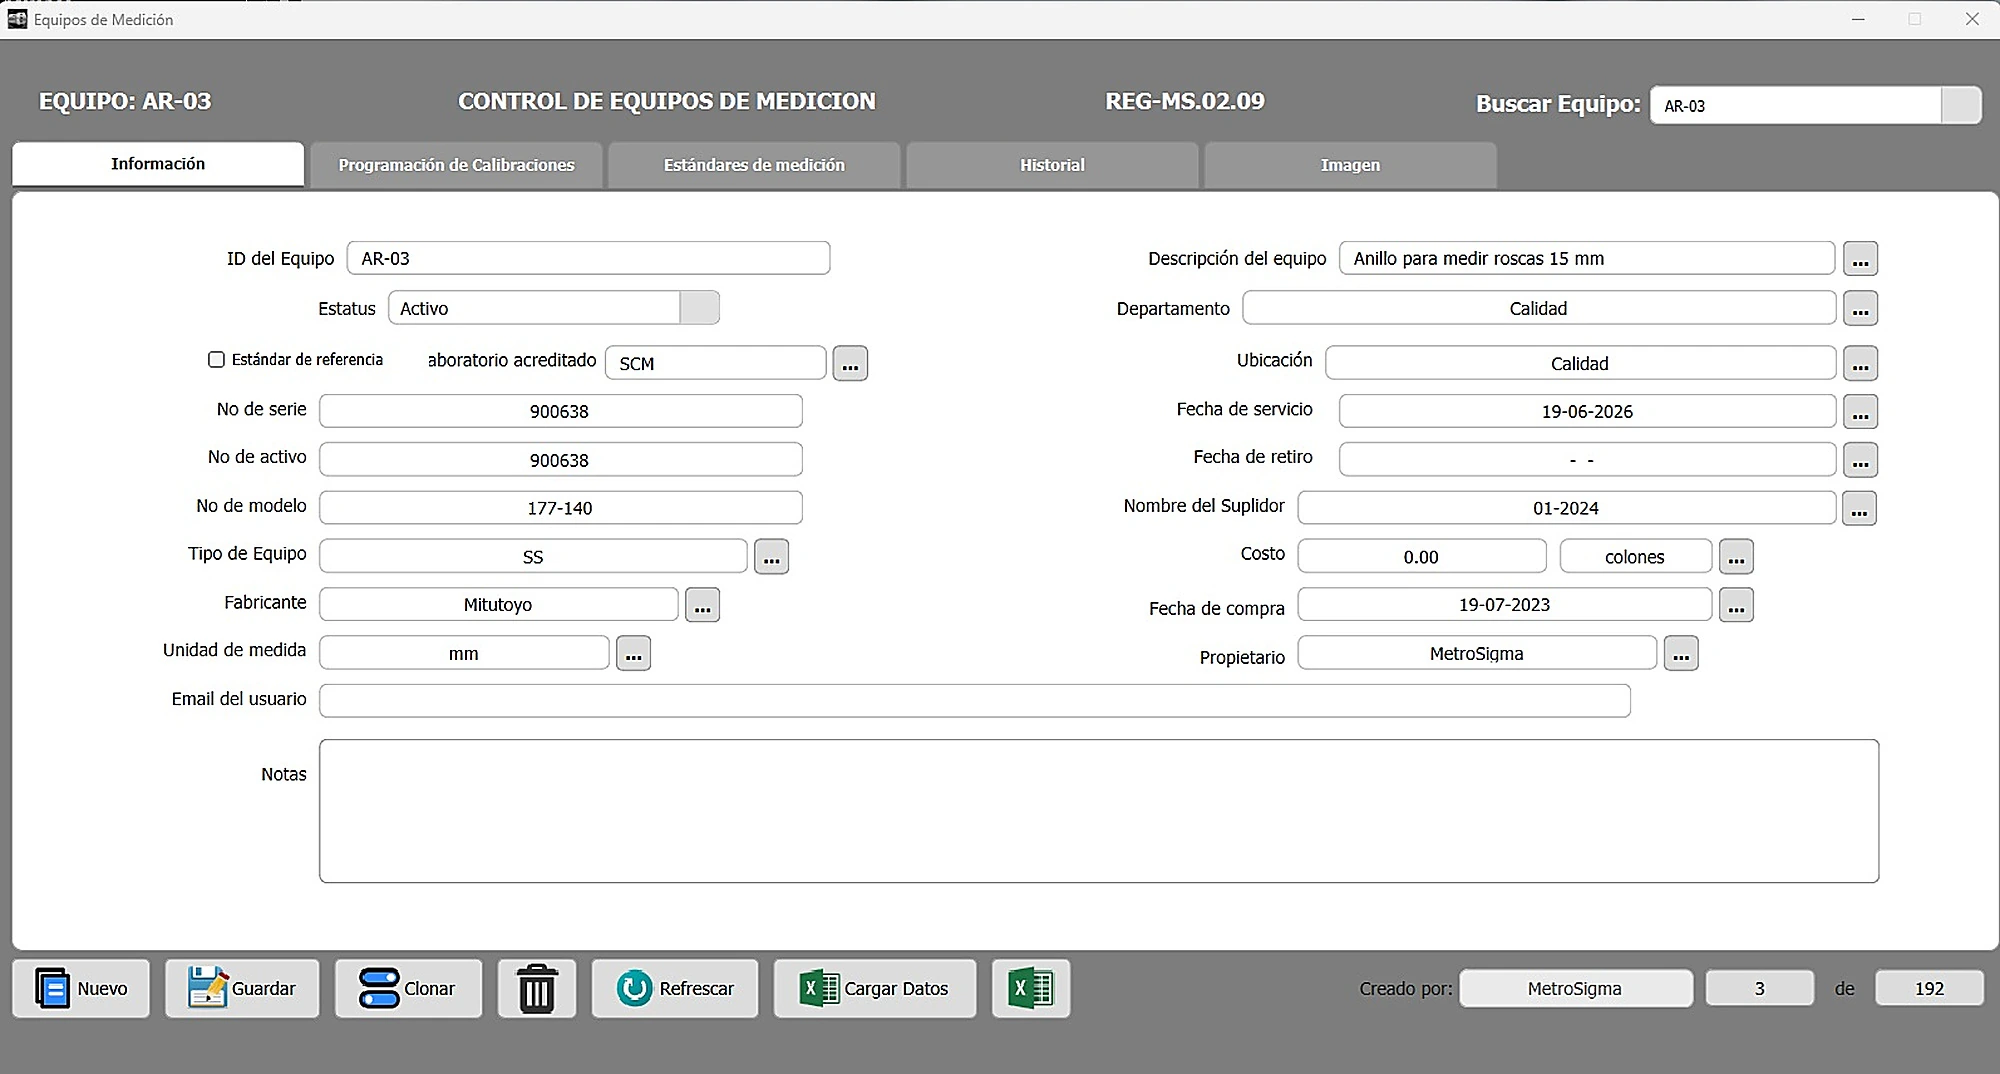Click the Email del usuario field
The height and width of the screenshot is (1074, 2000).
tap(974, 700)
